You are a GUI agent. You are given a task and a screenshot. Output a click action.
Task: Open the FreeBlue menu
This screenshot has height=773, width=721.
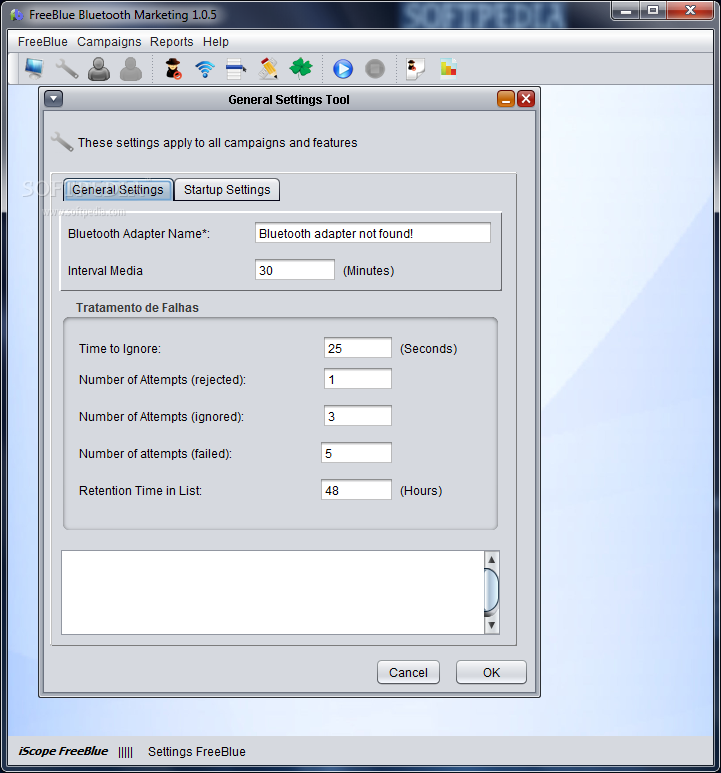(x=42, y=42)
